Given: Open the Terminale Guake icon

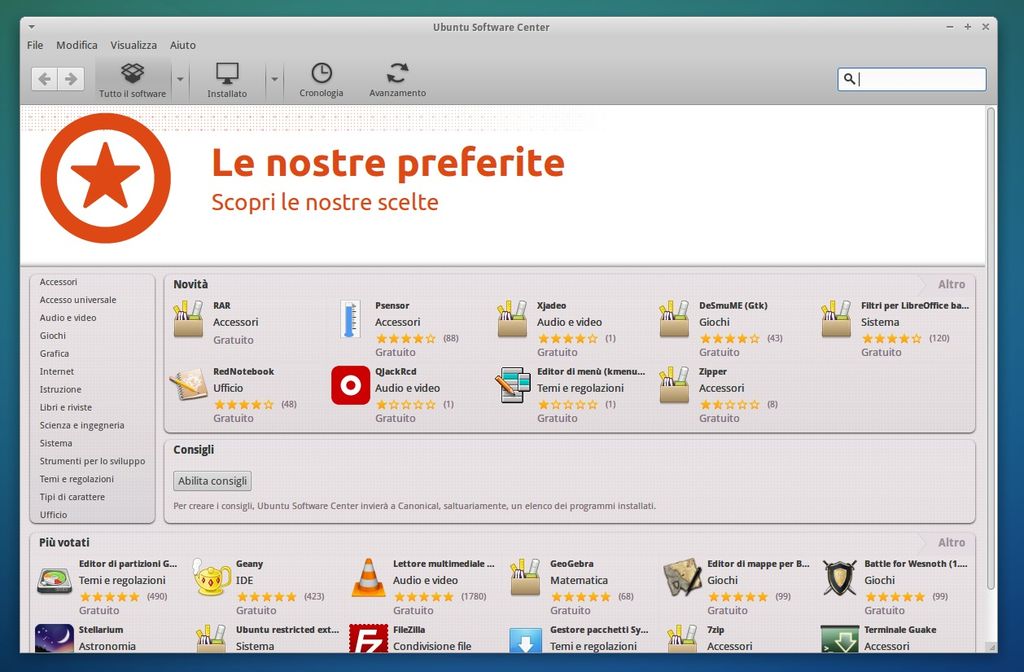Looking at the screenshot, I should (839, 639).
